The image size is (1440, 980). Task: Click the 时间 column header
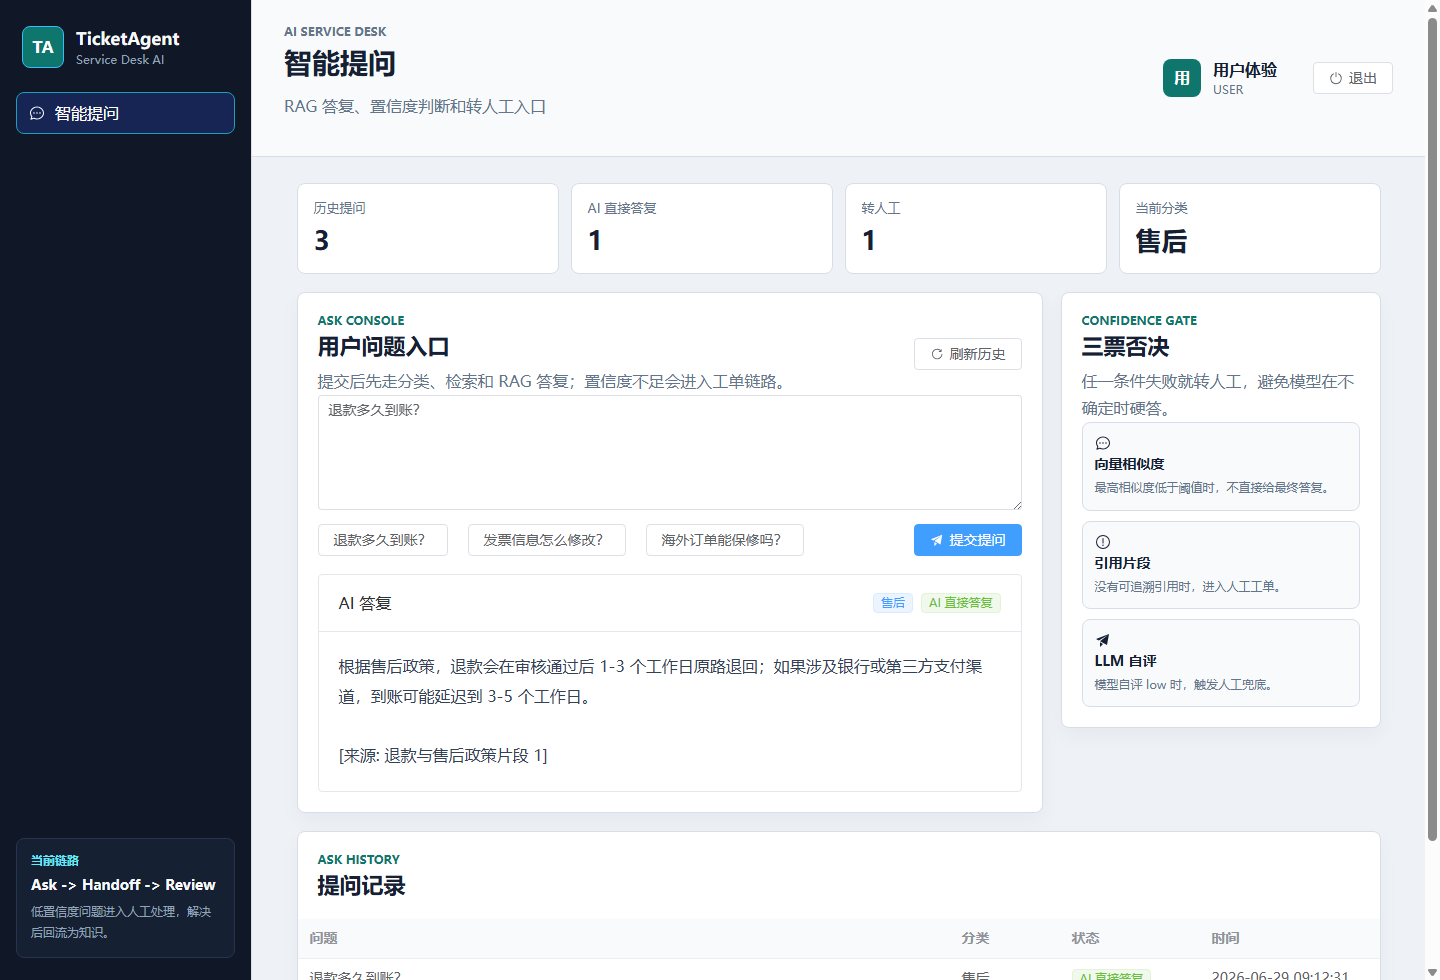click(1225, 938)
